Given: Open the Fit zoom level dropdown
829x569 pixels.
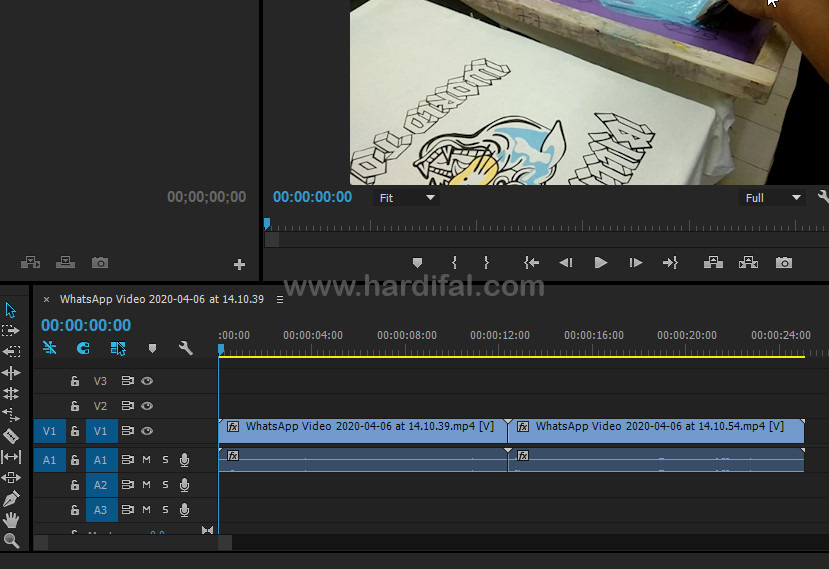Looking at the screenshot, I should tap(406, 198).
